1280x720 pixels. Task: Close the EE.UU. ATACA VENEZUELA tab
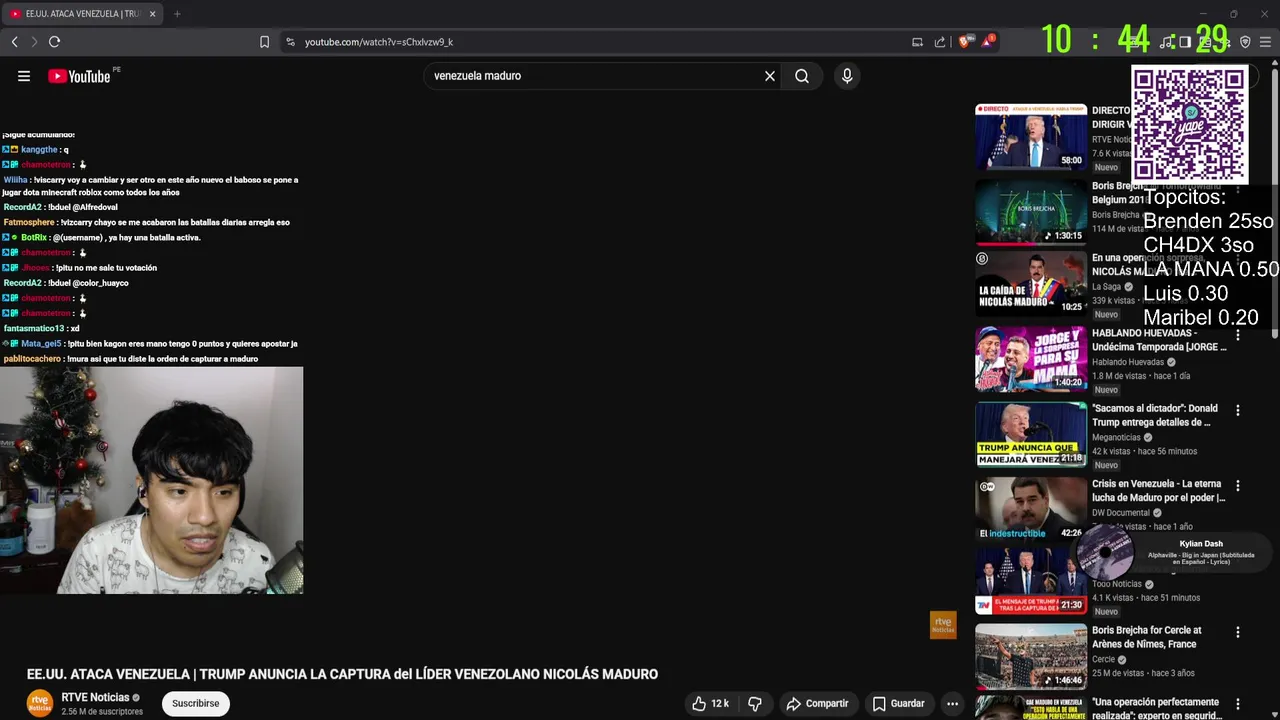(x=152, y=14)
